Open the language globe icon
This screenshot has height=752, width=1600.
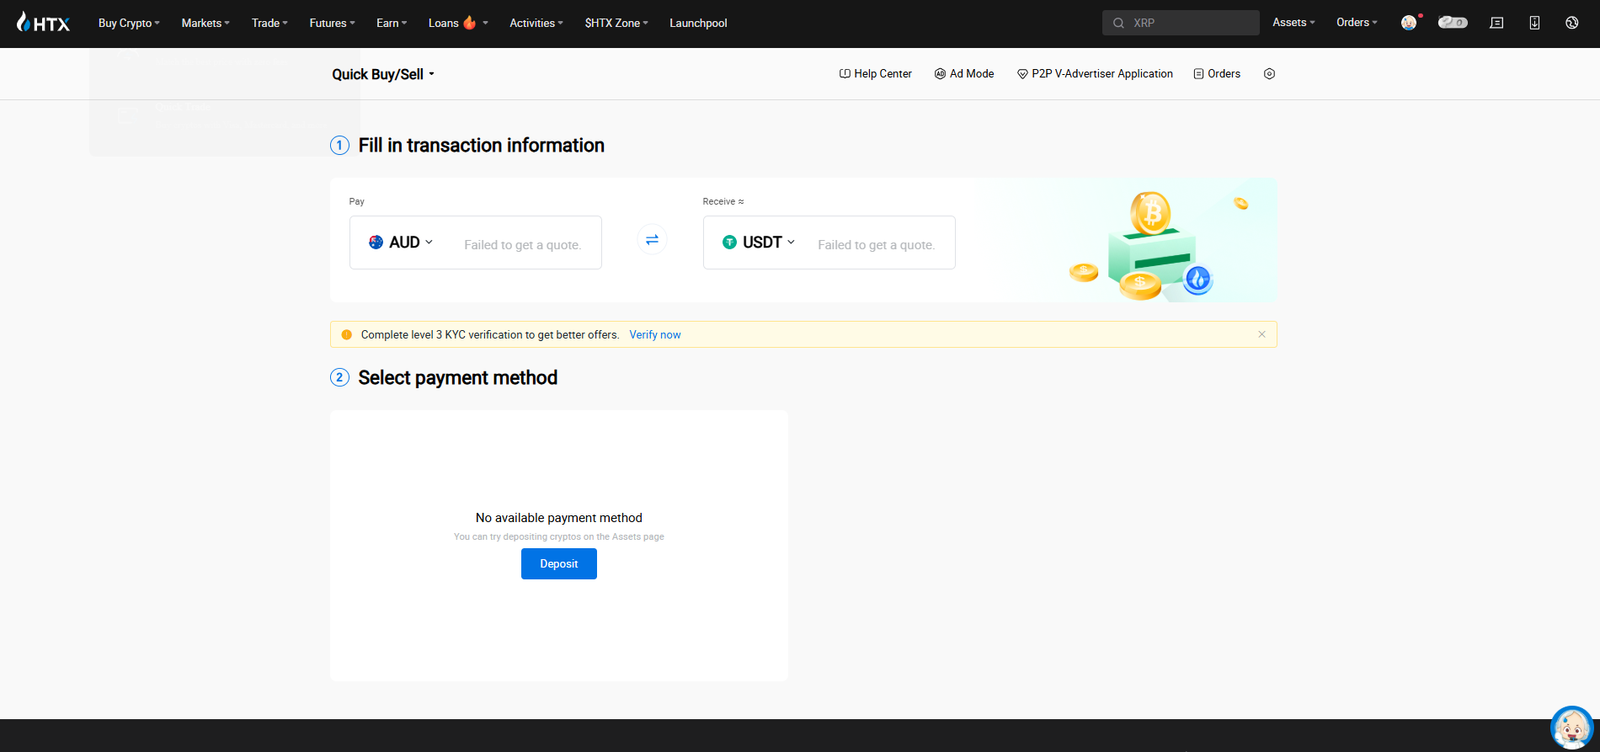[x=1572, y=23]
